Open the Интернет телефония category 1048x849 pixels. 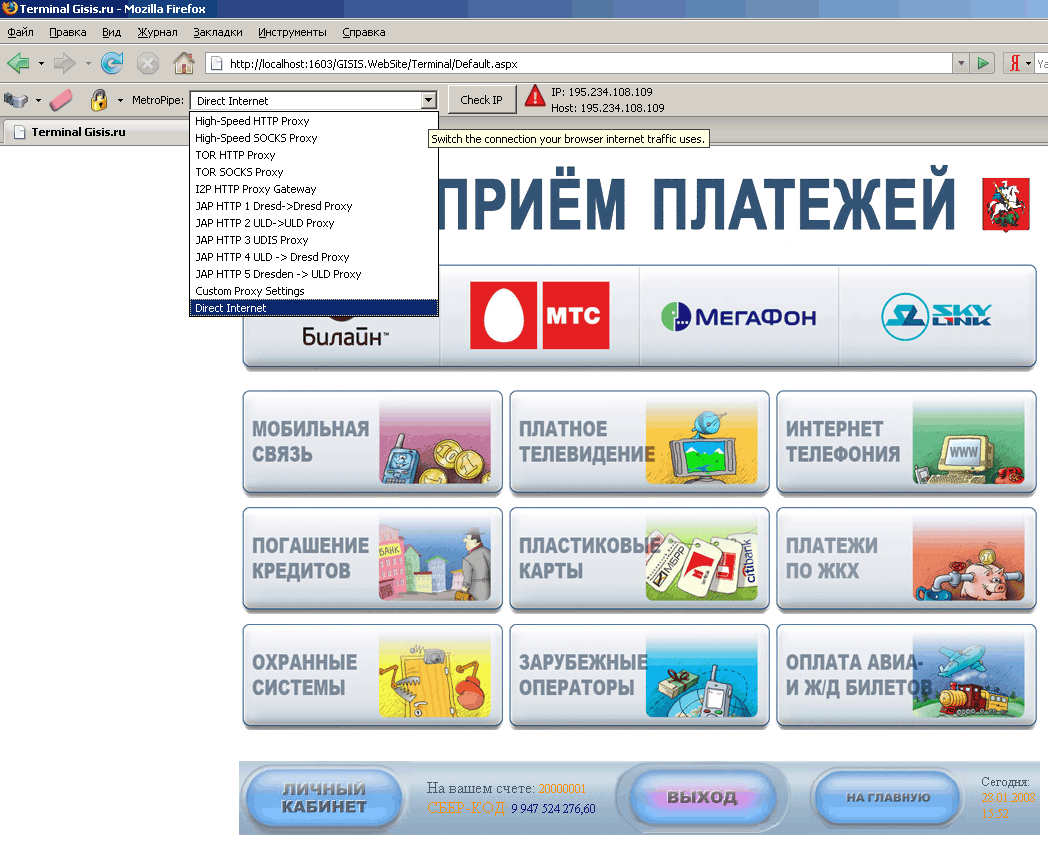coord(906,443)
